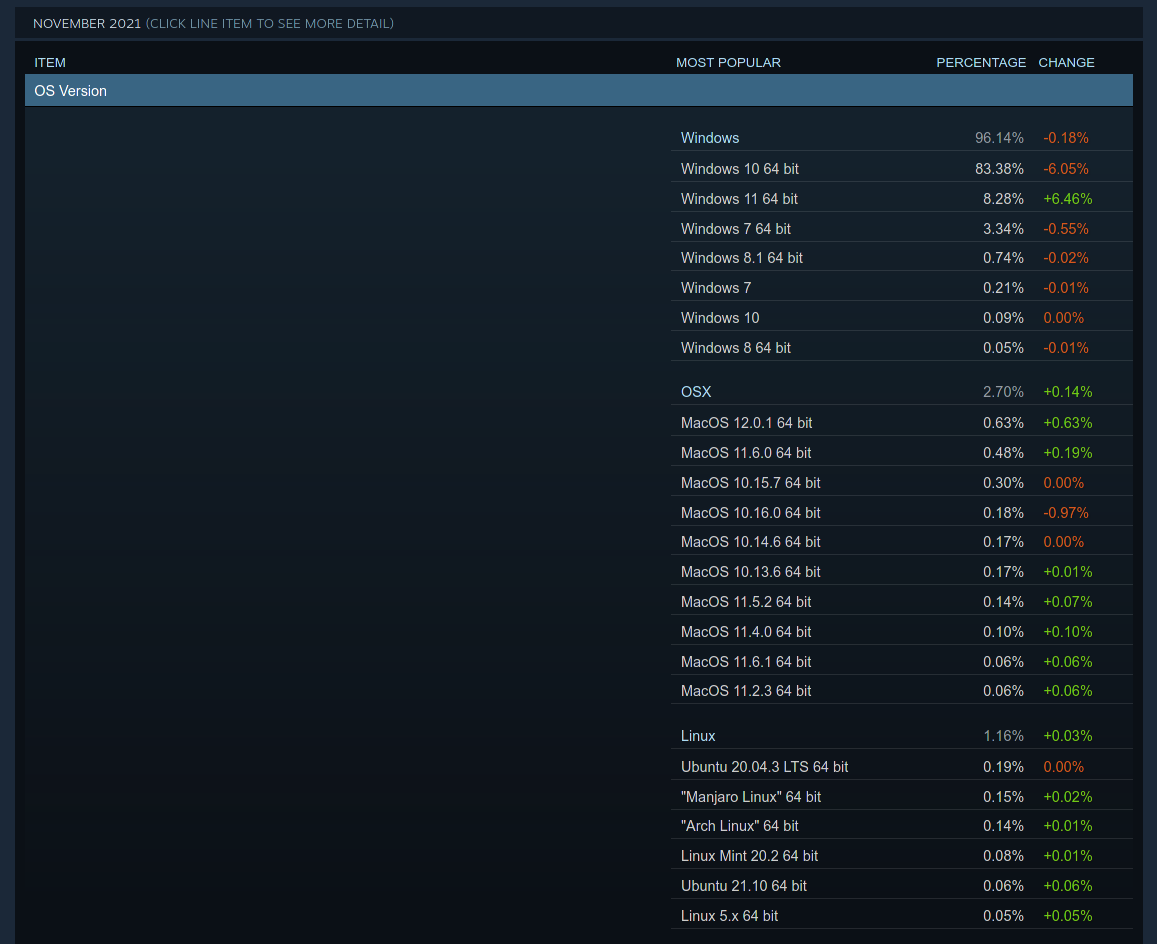Click the -0.97% change value
This screenshot has width=1157, height=944.
1066,512
